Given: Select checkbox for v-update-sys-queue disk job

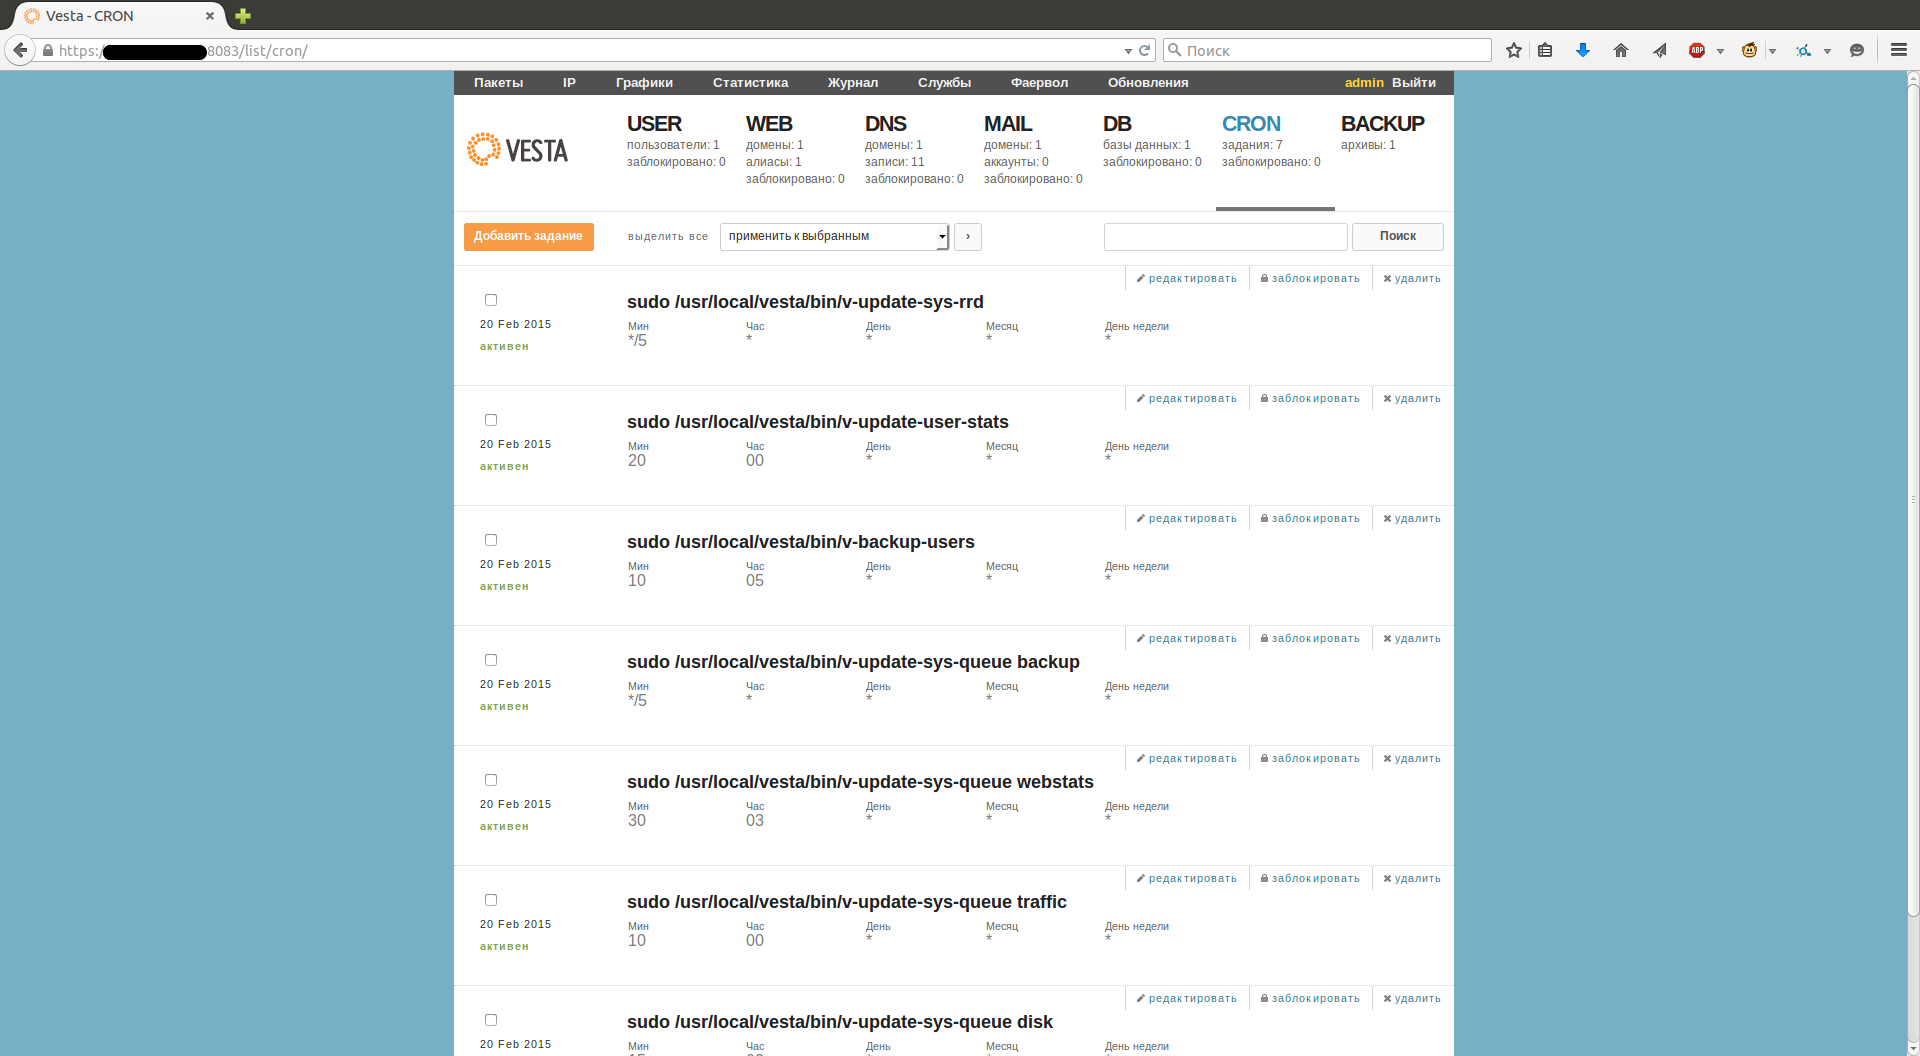Looking at the screenshot, I should coord(491,1020).
